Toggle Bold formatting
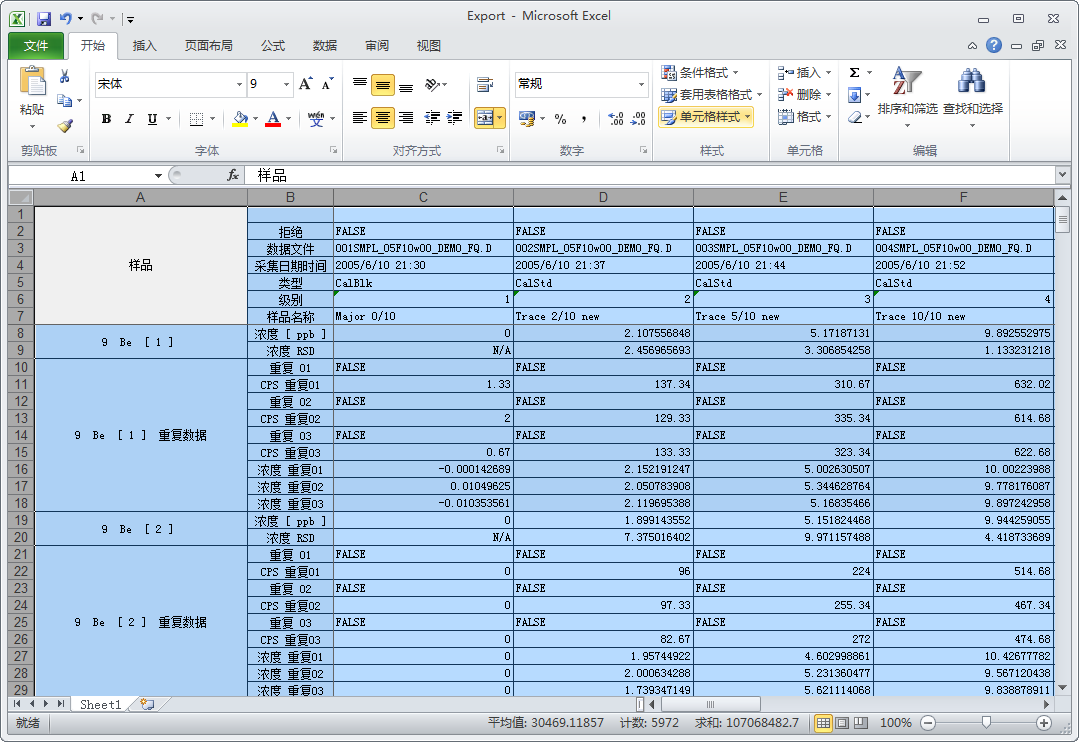1079x742 pixels. (x=106, y=119)
